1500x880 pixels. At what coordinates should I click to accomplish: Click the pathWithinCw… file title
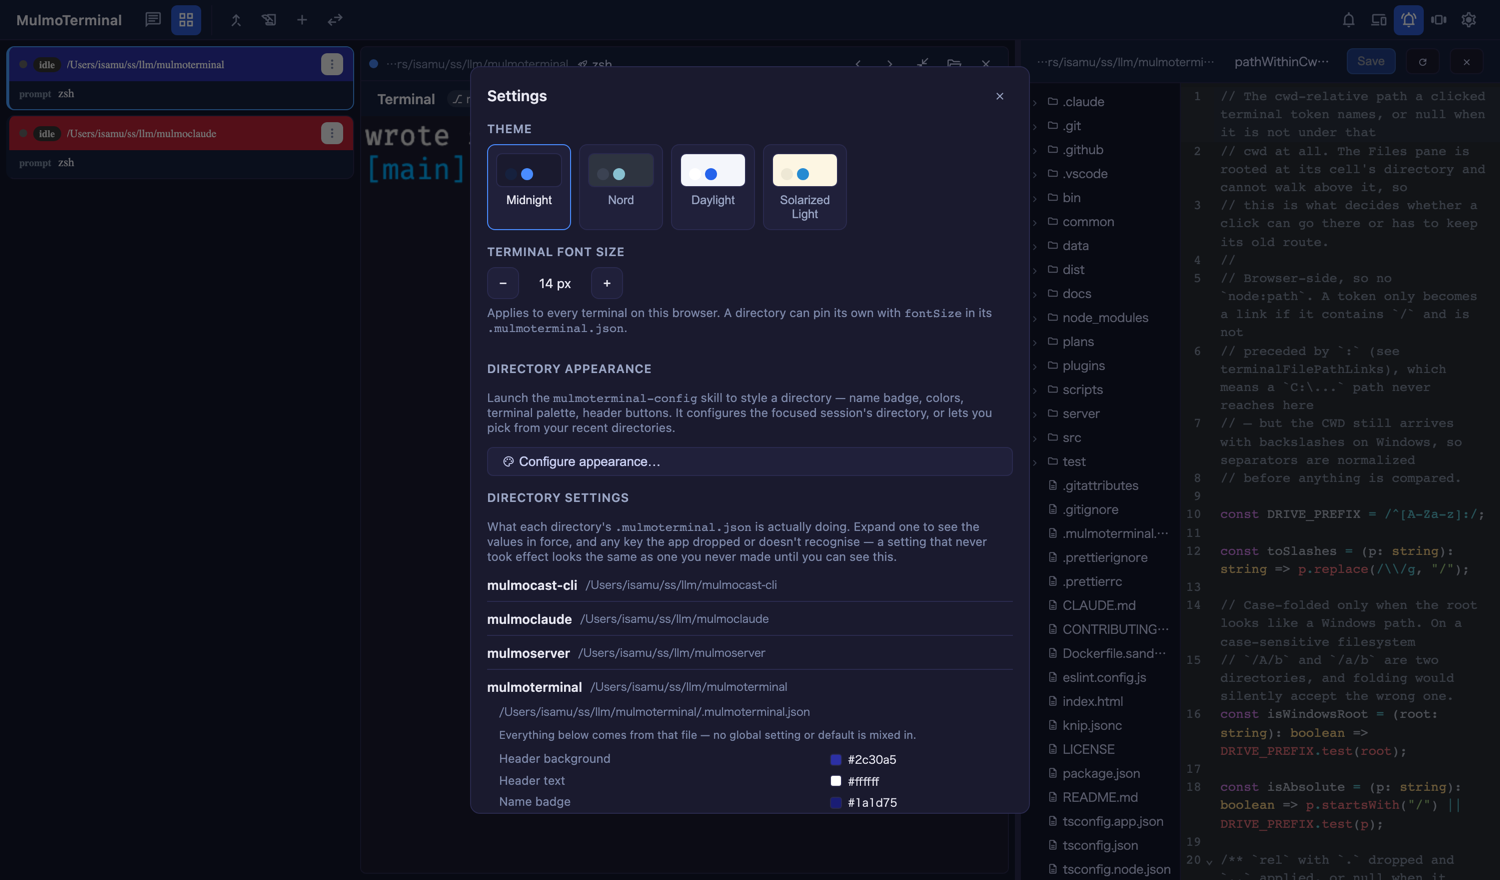[1282, 62]
